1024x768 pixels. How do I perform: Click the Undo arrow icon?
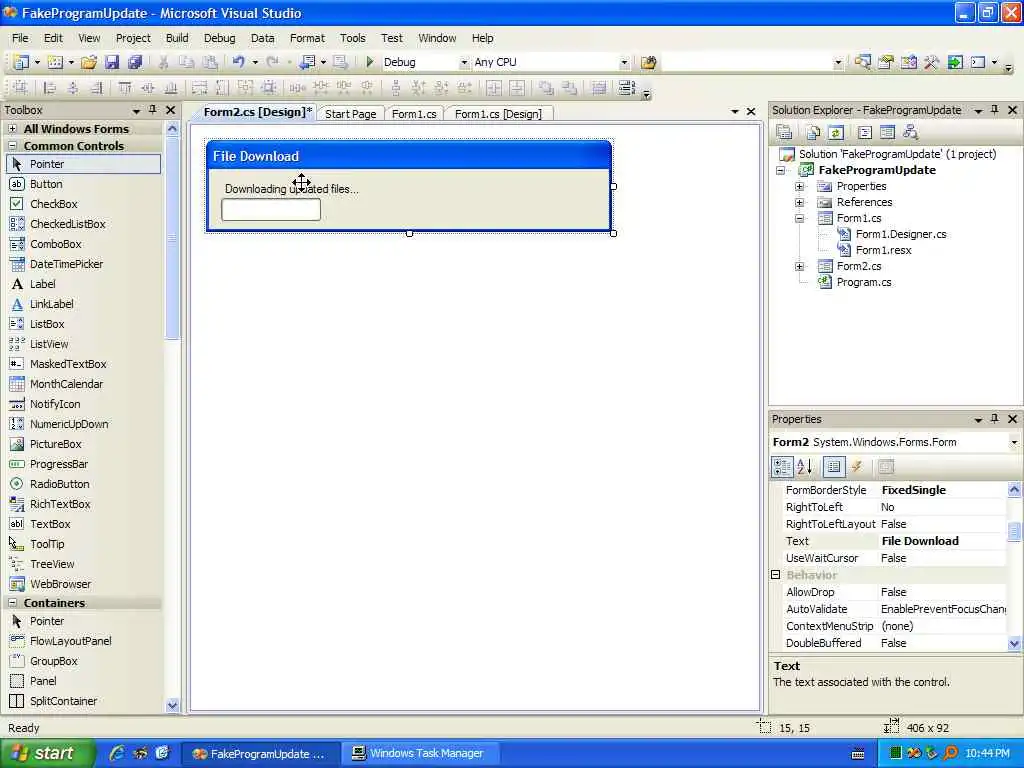(x=238, y=62)
